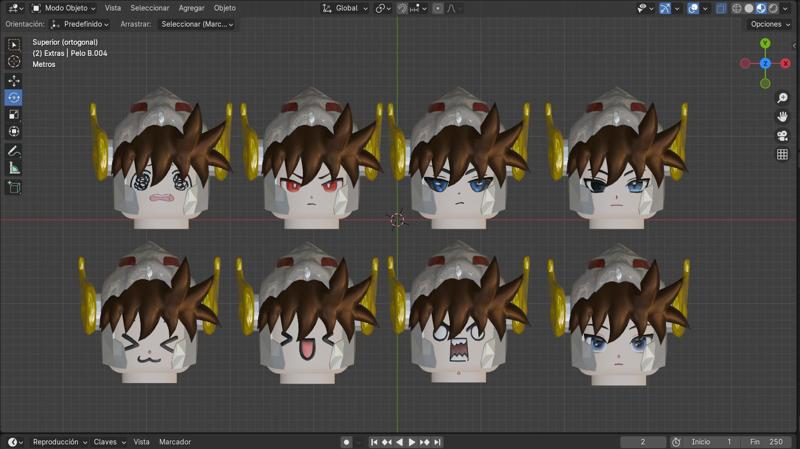Open the Agregar menu
The height and width of the screenshot is (449, 800).
pos(191,8)
